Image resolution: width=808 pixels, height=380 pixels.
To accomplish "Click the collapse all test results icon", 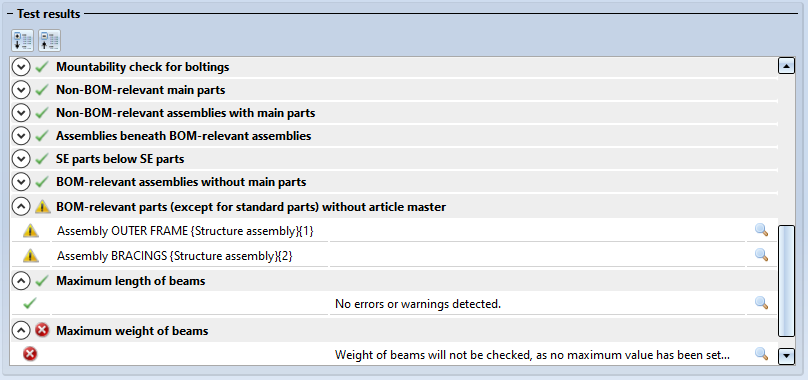I will pos(49,41).
